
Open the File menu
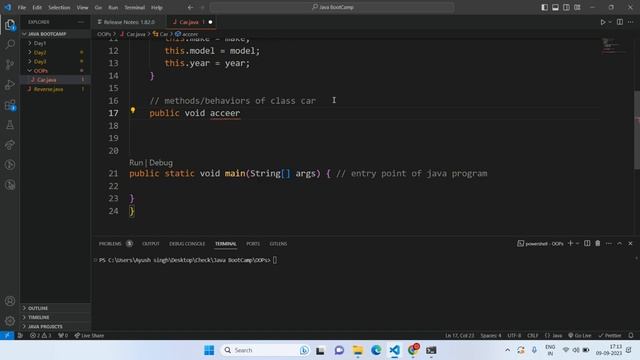click(x=22, y=7)
